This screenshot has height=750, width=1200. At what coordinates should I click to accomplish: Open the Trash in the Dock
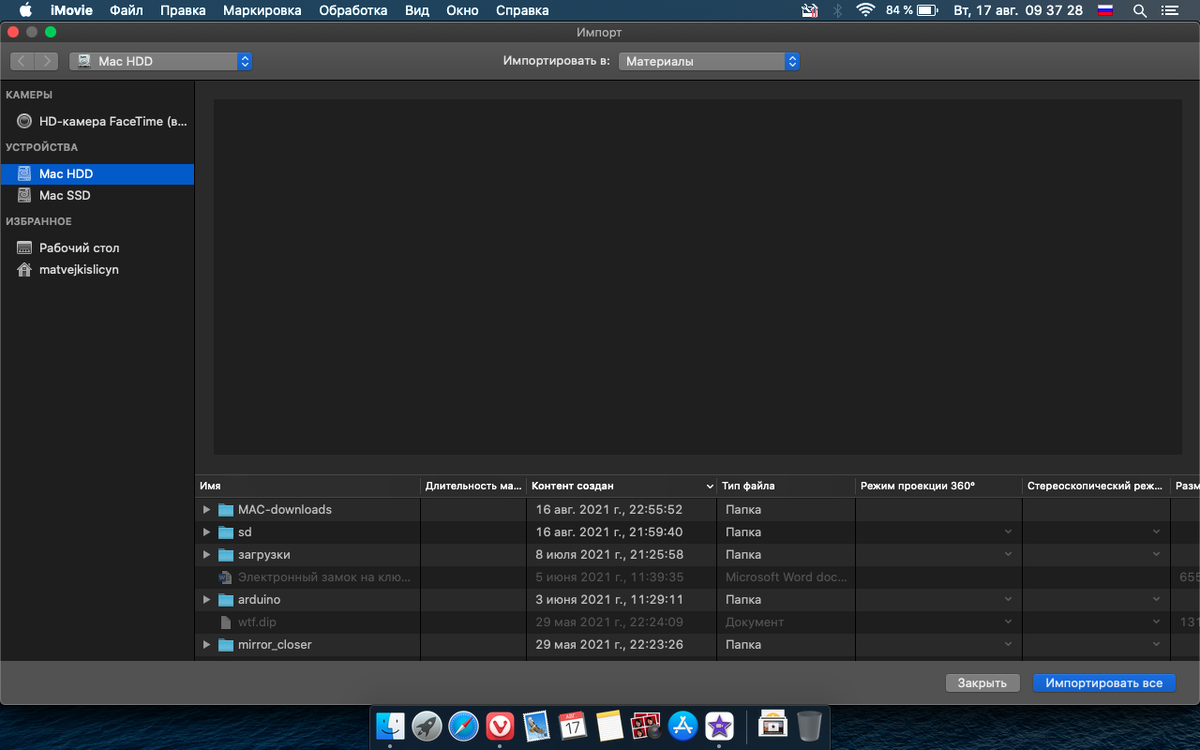point(809,725)
